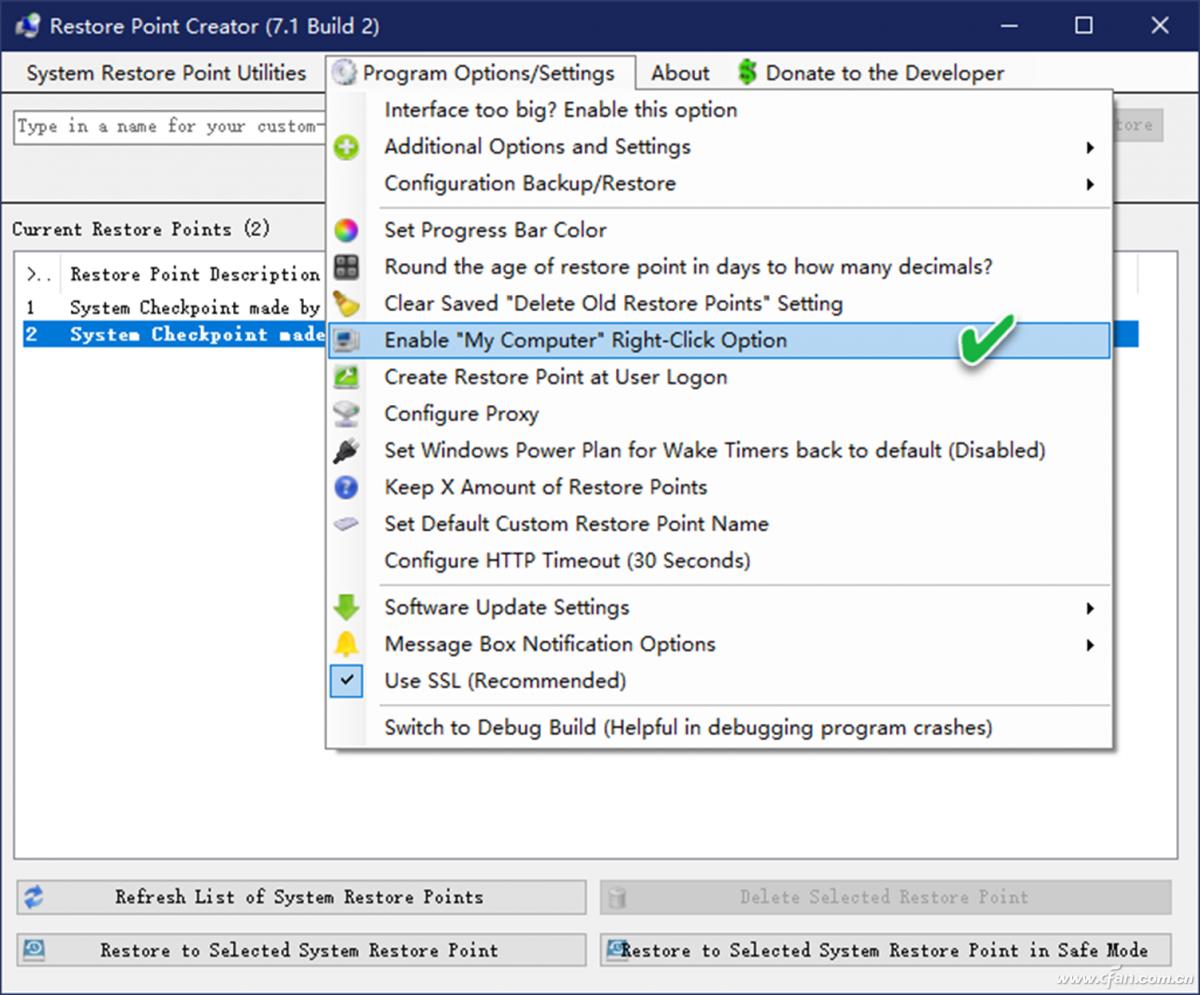Toggle the Use SSL (Recommended) checkbox
Screen dimensions: 1200x995
click(x=346, y=681)
